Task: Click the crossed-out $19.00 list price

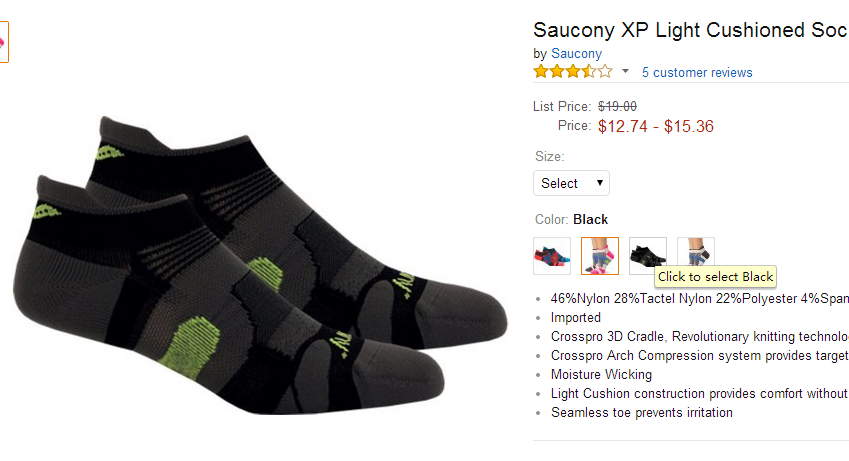Action: tap(617, 107)
